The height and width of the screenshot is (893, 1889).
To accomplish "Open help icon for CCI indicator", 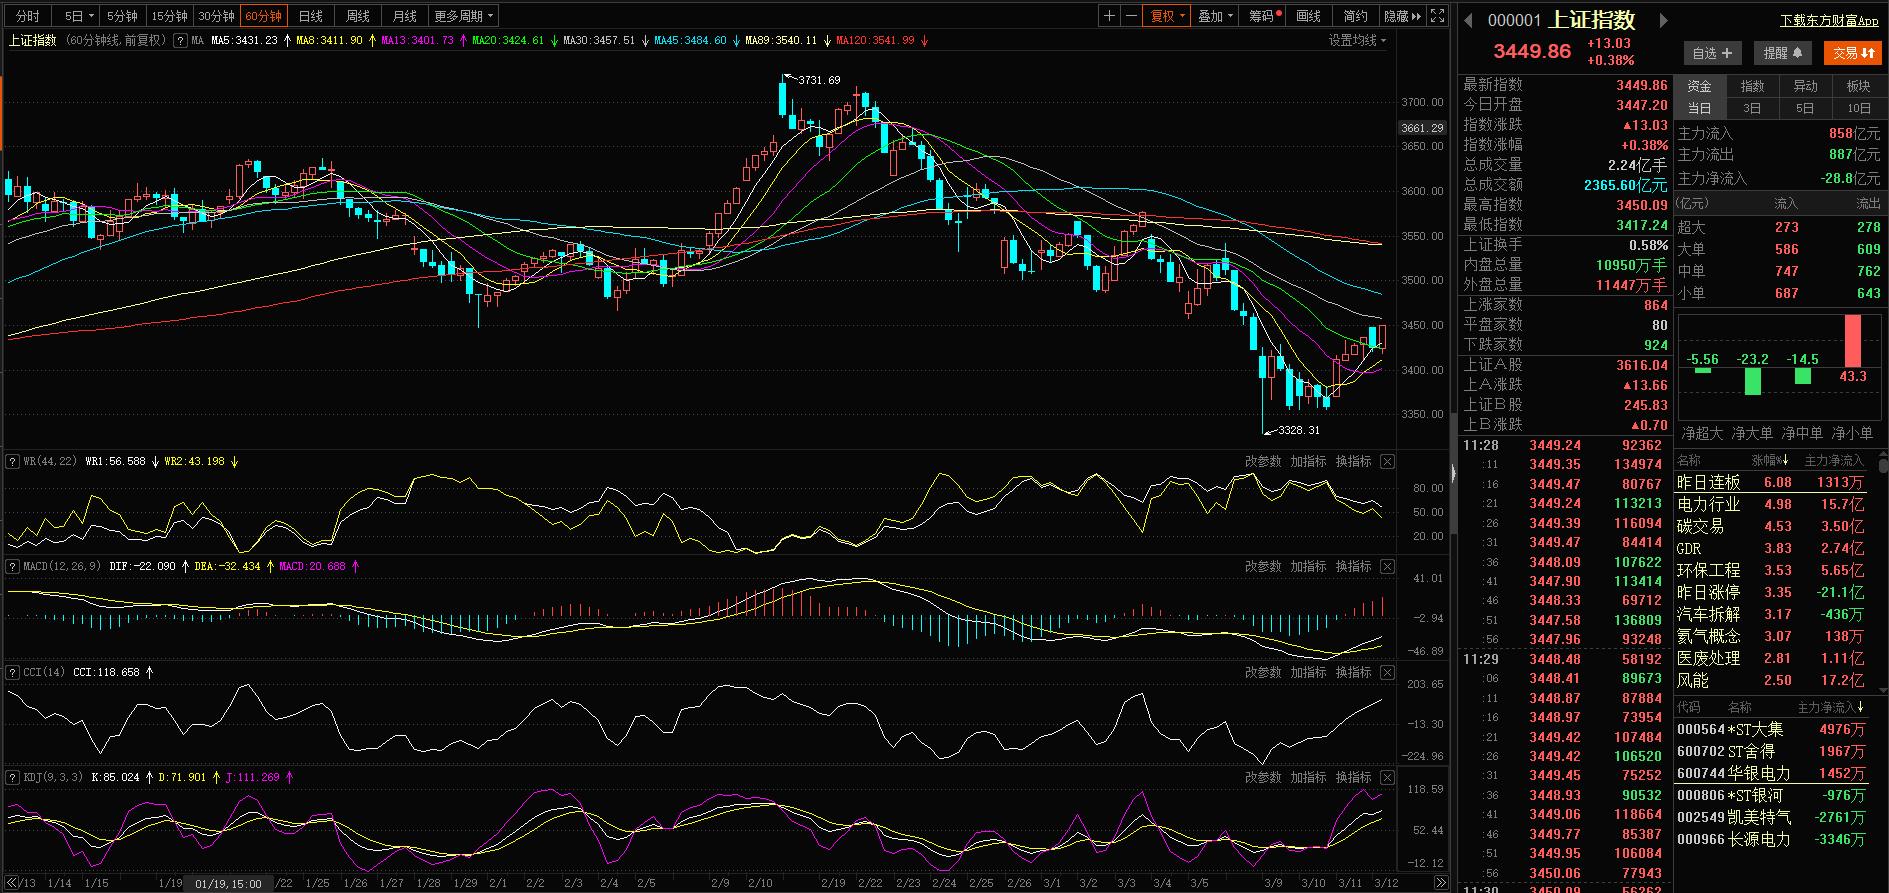I will coord(13,672).
